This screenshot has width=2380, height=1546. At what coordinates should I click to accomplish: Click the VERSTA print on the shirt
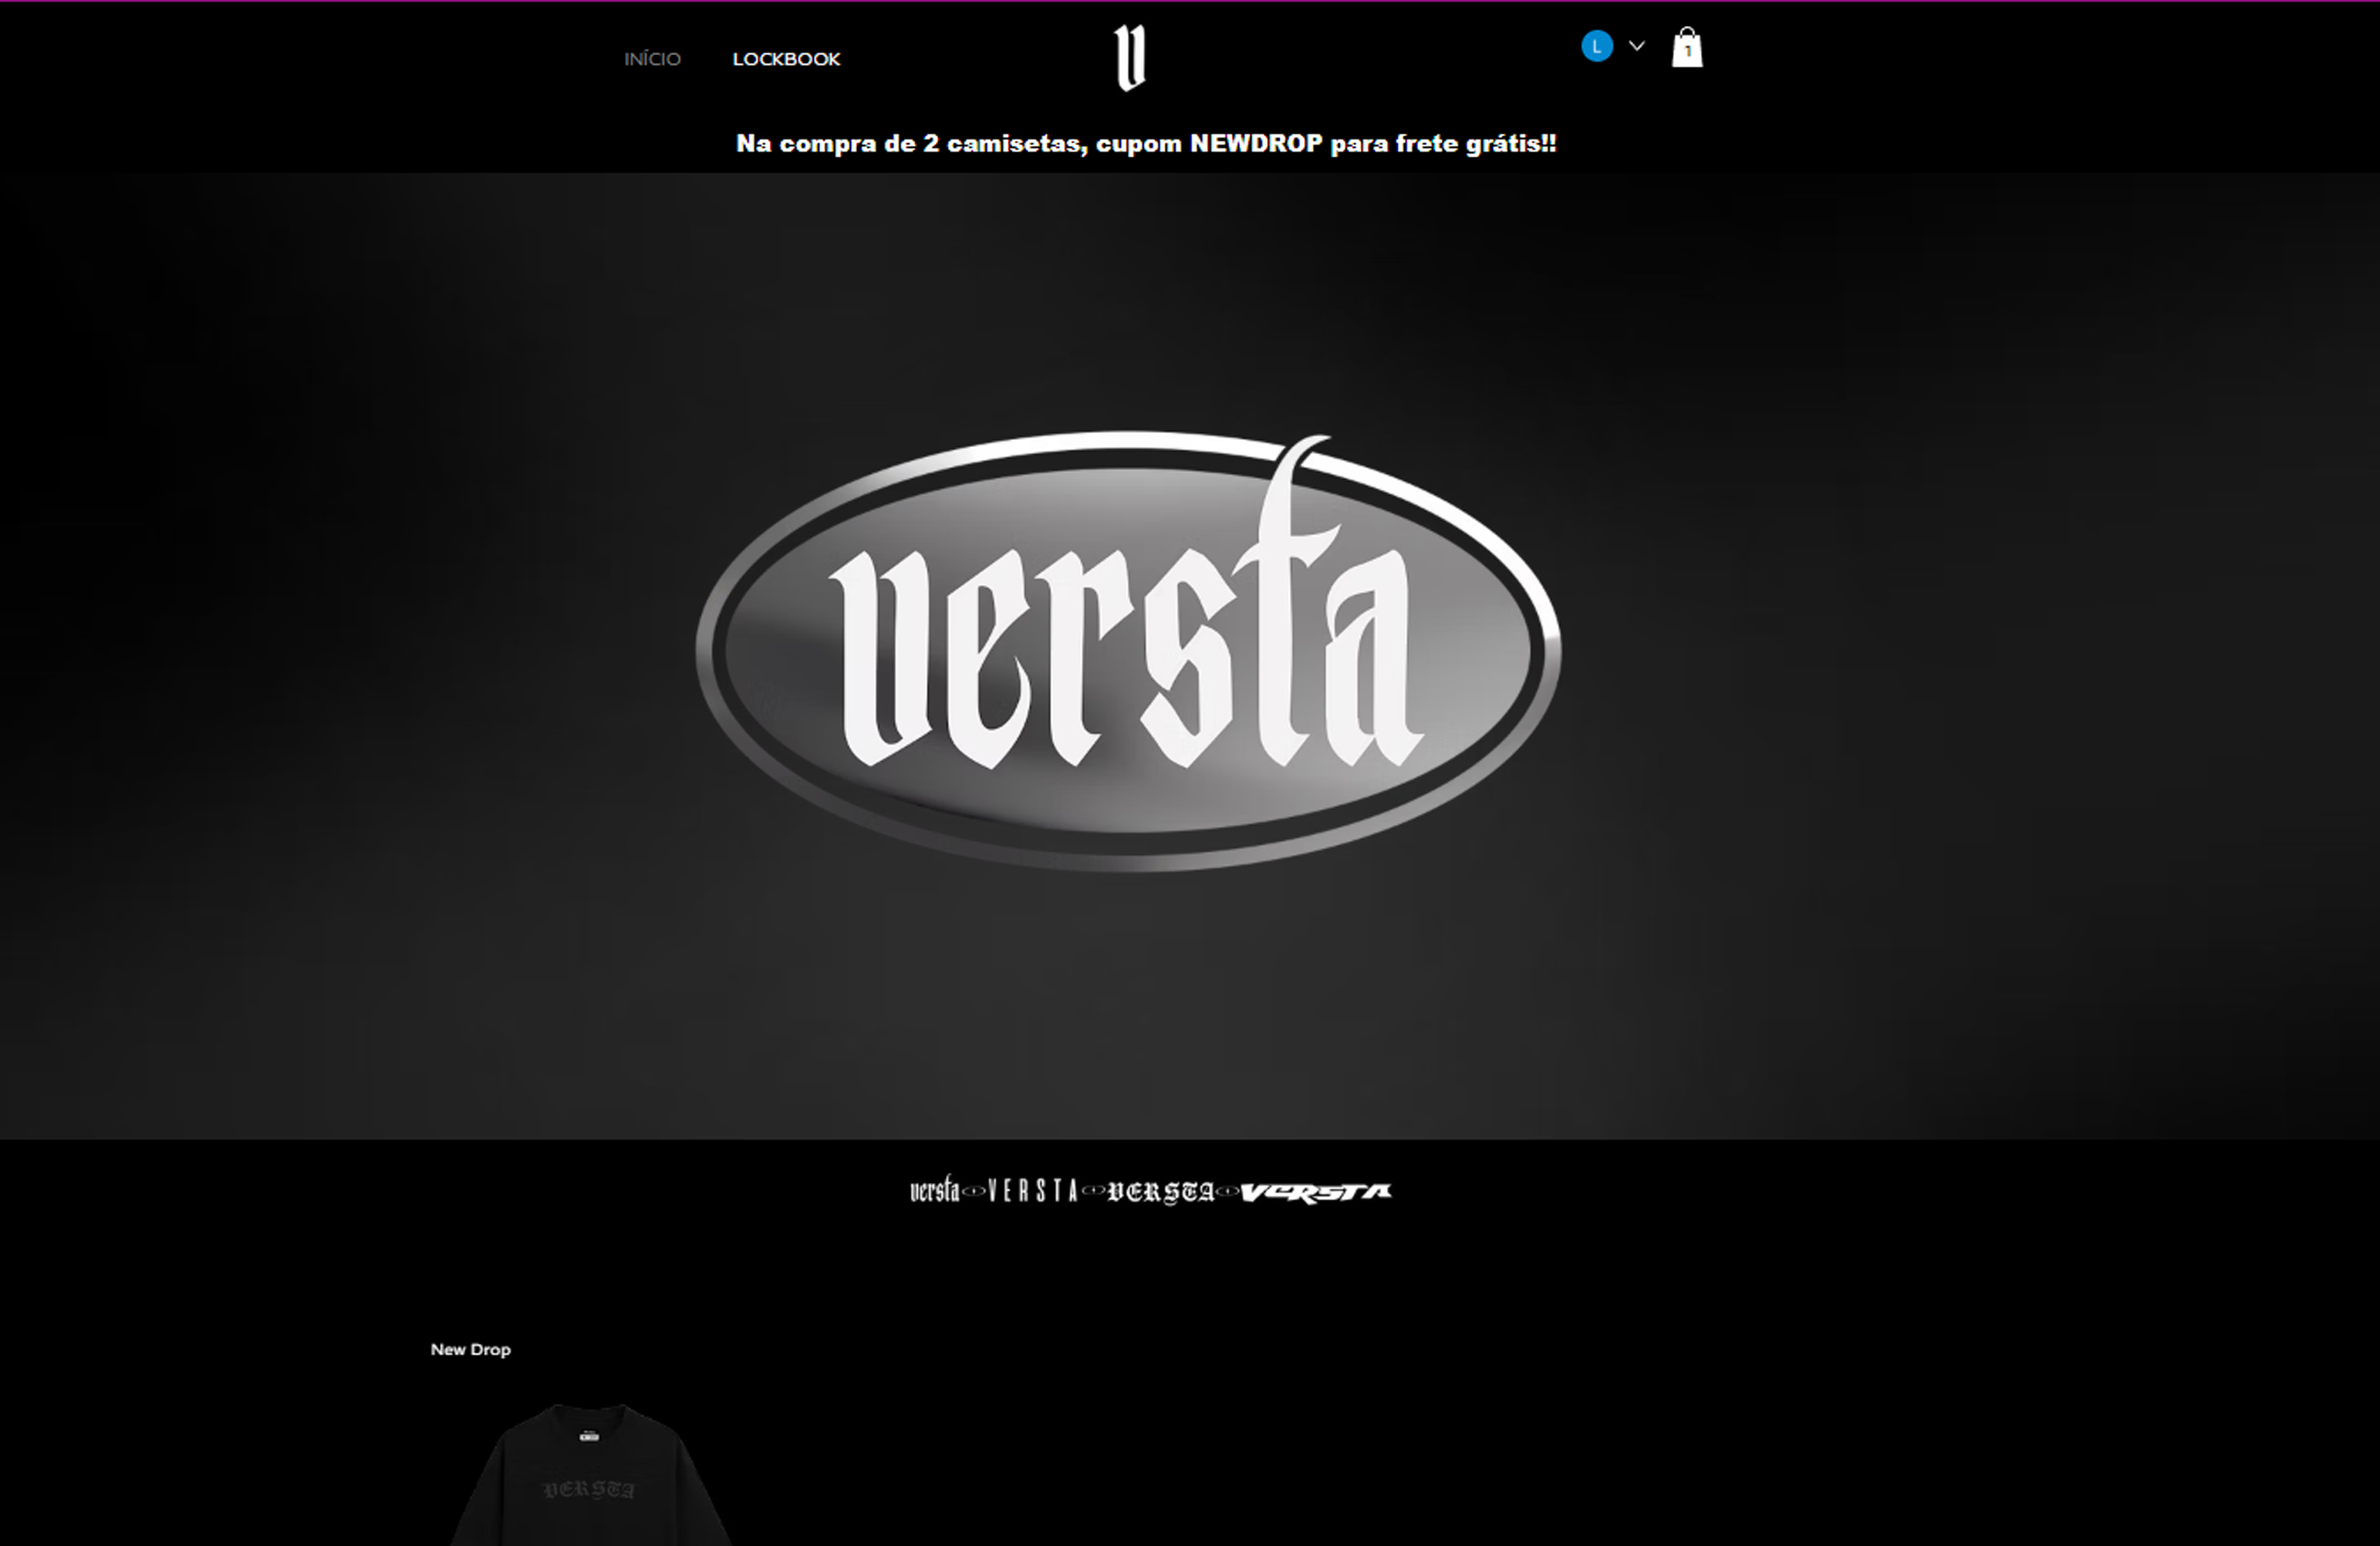coord(589,1490)
